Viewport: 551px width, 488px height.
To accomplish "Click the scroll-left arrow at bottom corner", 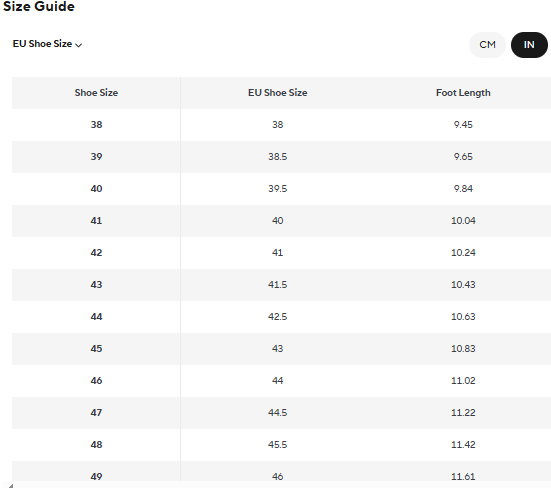I will click(x=11, y=485).
